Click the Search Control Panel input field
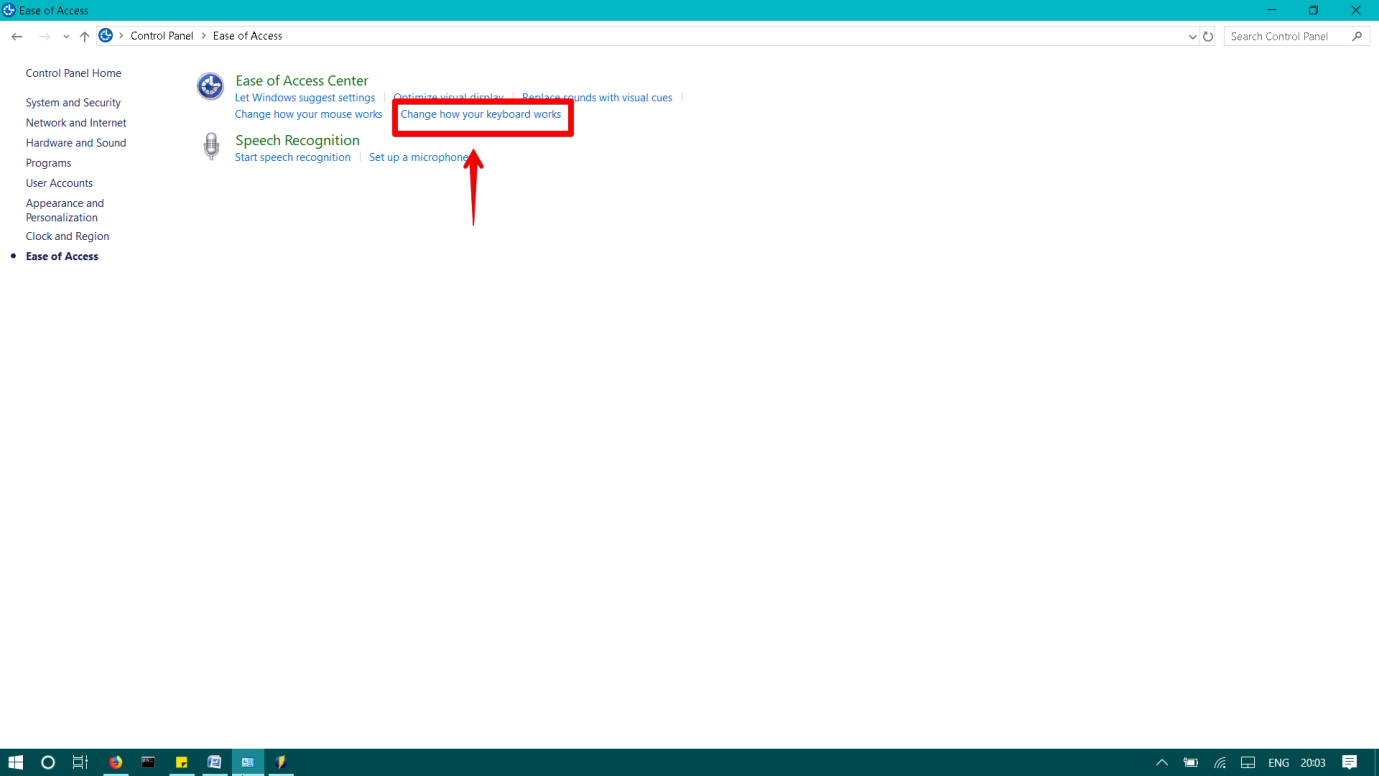 click(1290, 35)
